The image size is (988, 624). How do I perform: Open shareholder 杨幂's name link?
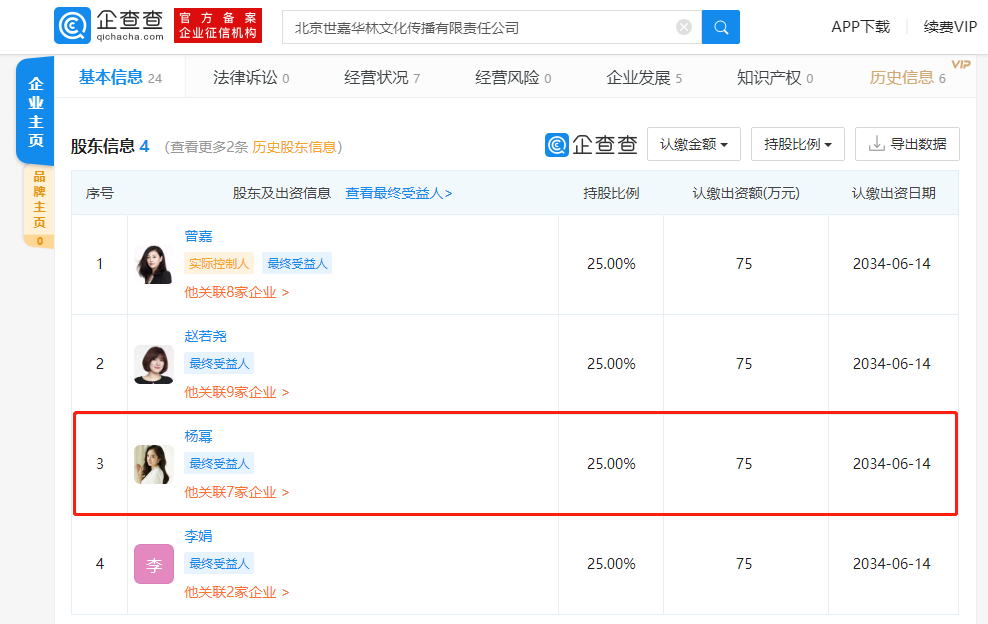coord(198,436)
